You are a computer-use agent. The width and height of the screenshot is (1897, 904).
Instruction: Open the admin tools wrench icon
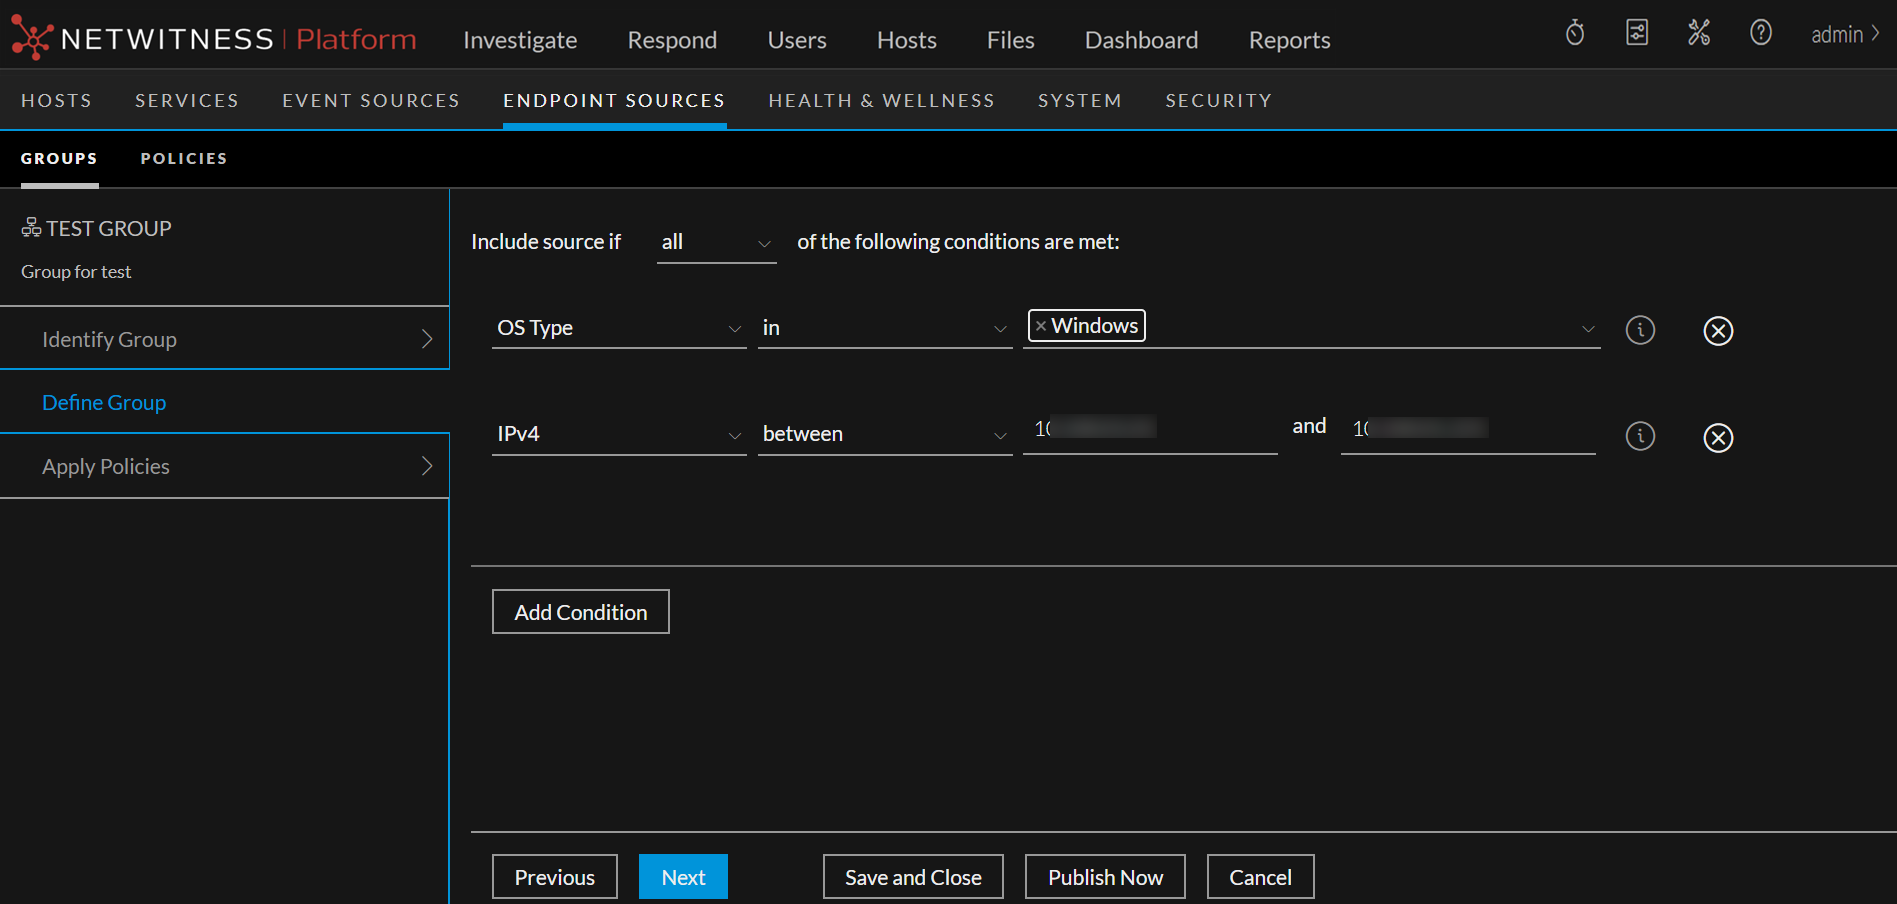(x=1699, y=33)
